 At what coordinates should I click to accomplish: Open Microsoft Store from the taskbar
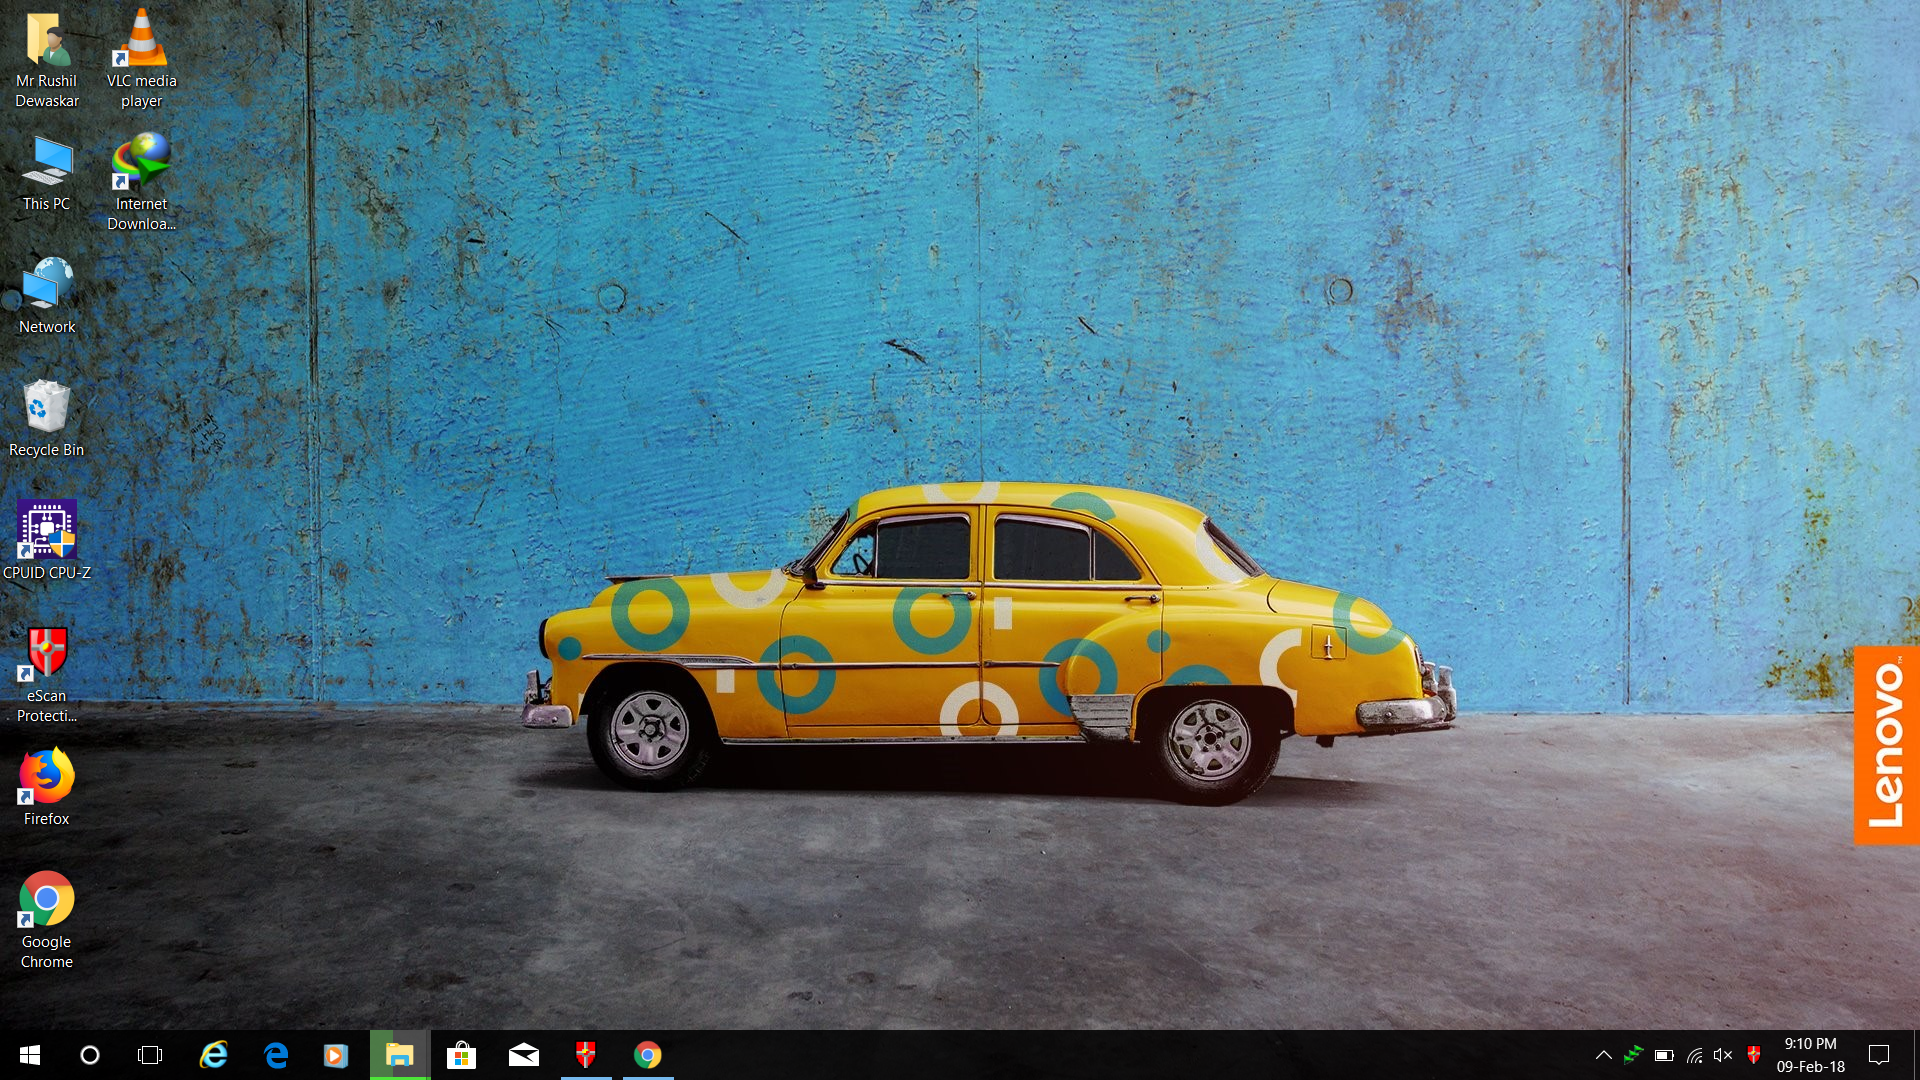click(x=461, y=1055)
